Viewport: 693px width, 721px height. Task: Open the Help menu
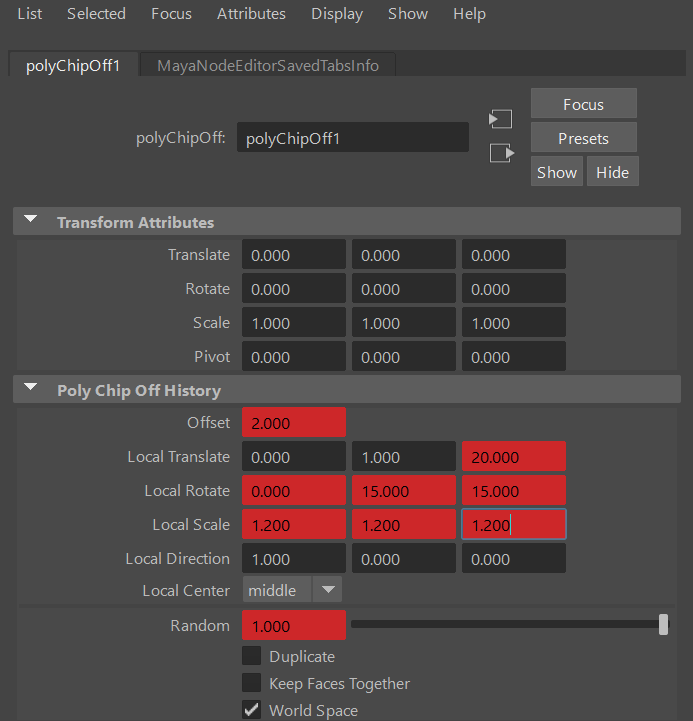tap(470, 14)
